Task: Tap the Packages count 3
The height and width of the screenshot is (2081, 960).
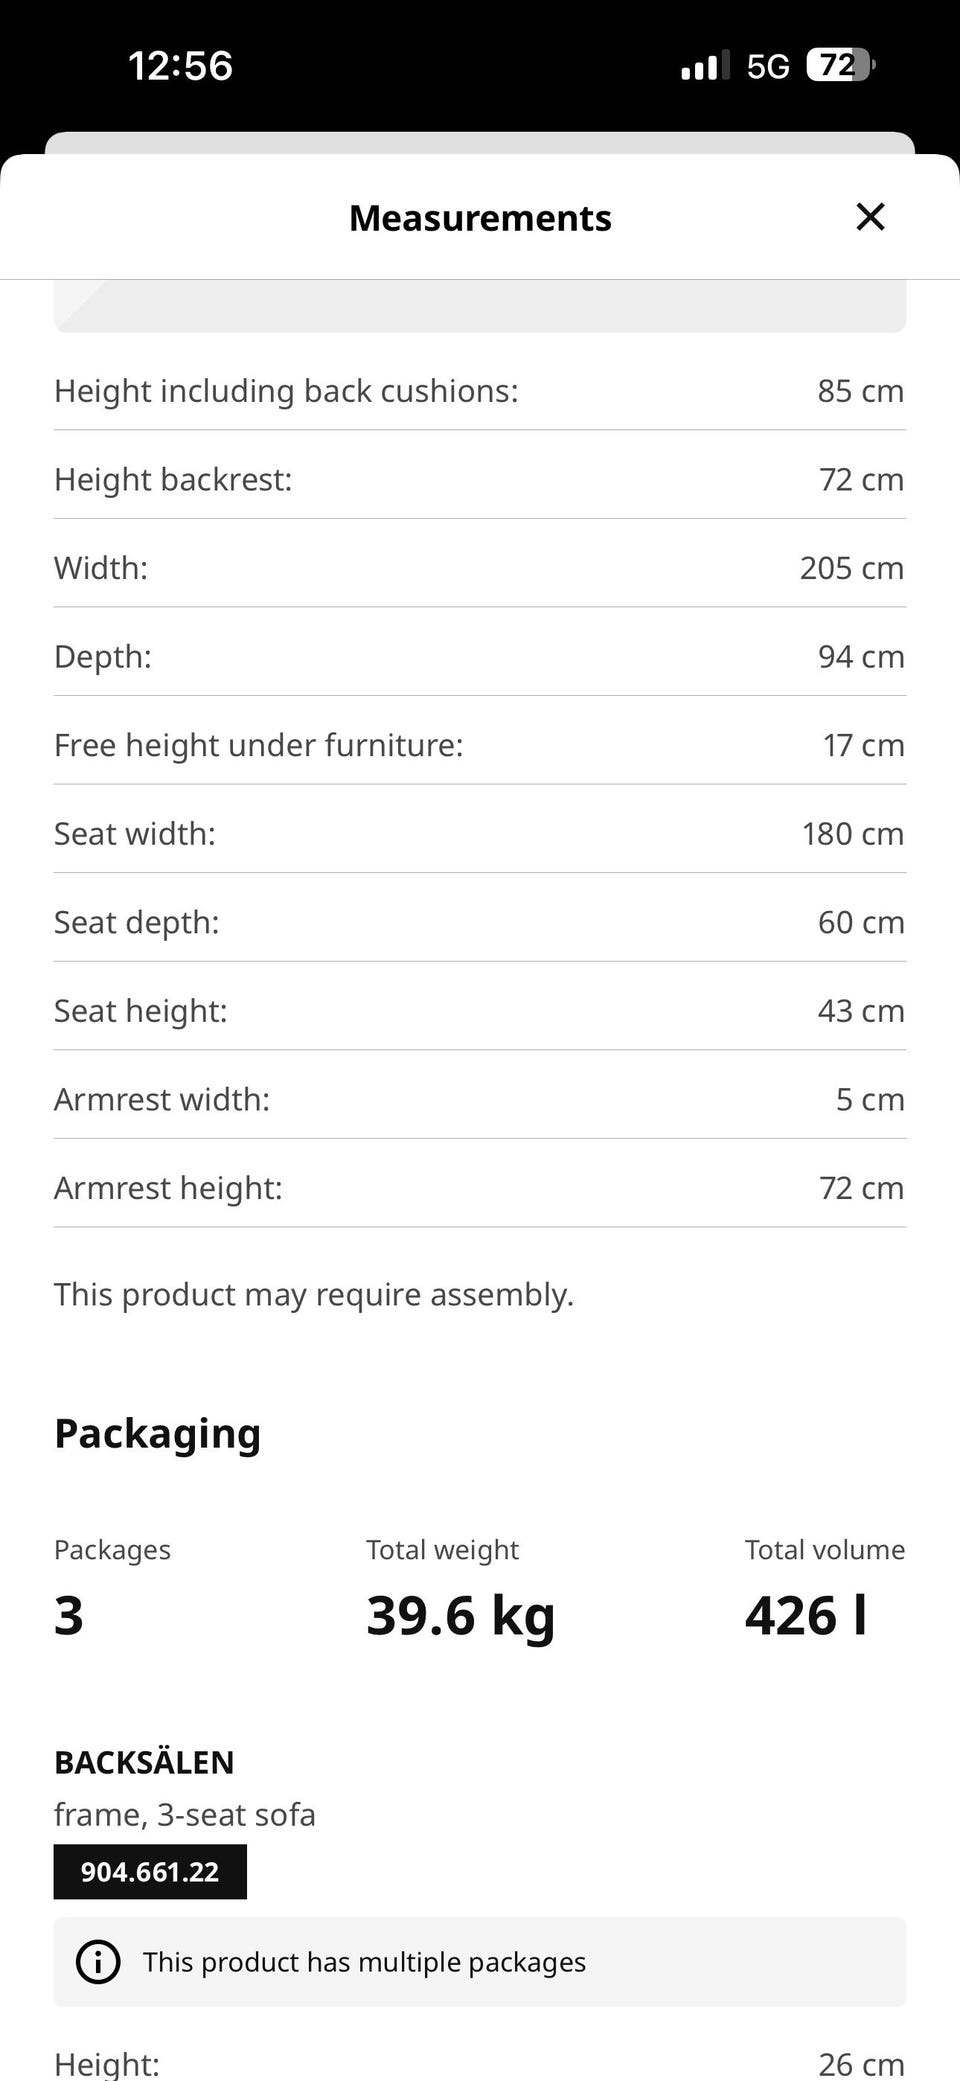Action: 69,1615
